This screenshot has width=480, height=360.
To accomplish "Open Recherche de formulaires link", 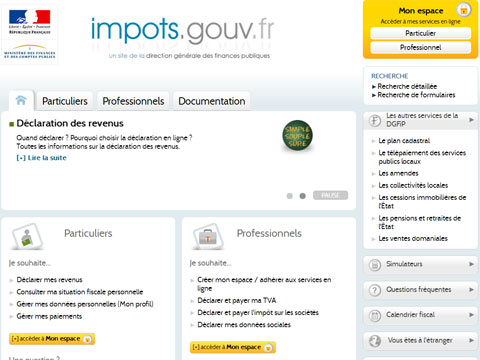I will point(416,95).
